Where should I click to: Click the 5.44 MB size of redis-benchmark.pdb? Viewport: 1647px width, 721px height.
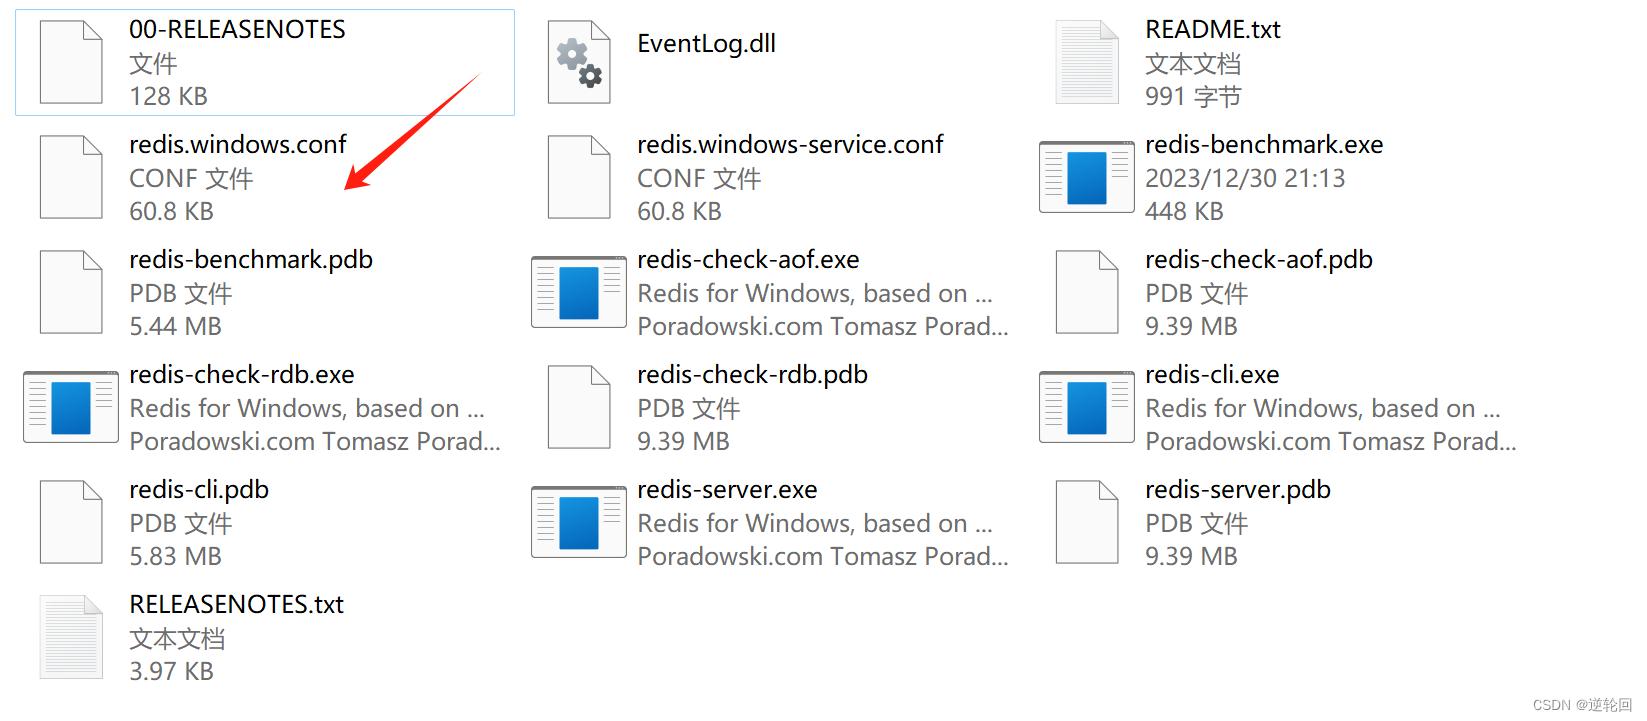point(175,327)
